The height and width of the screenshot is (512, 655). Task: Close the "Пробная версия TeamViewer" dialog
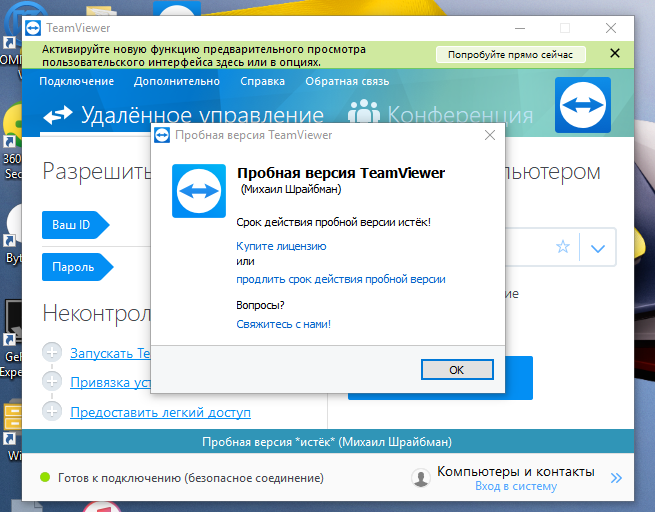tap(490, 135)
